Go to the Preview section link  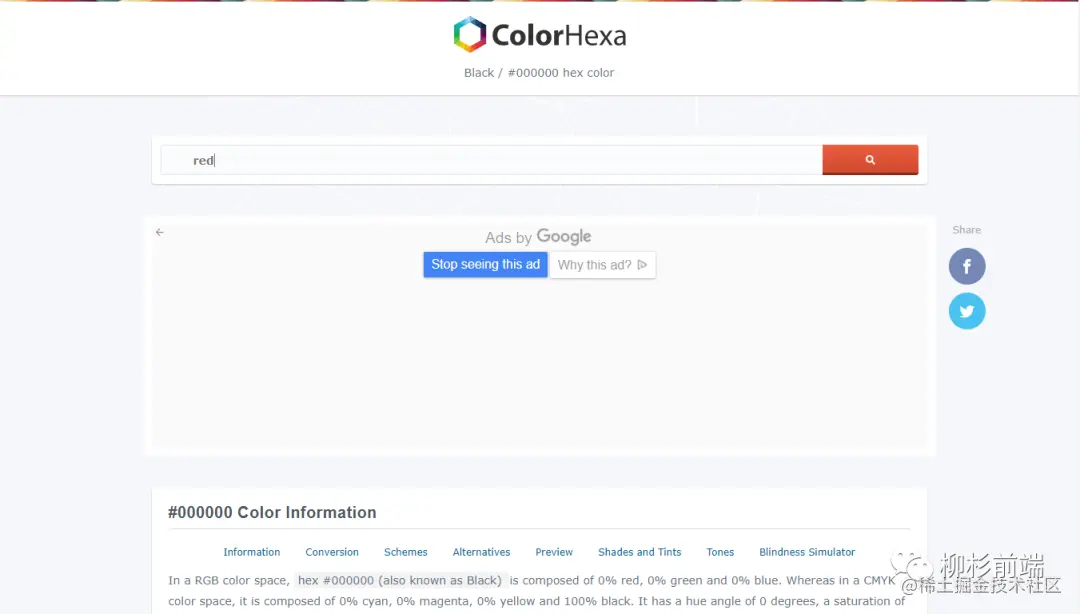coord(554,552)
